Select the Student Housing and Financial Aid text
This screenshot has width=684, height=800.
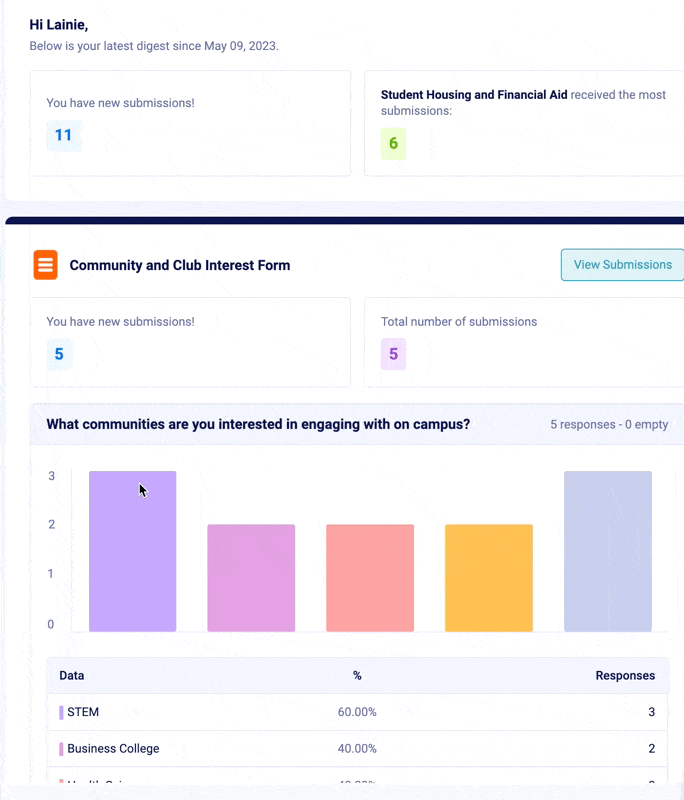[x=474, y=95]
